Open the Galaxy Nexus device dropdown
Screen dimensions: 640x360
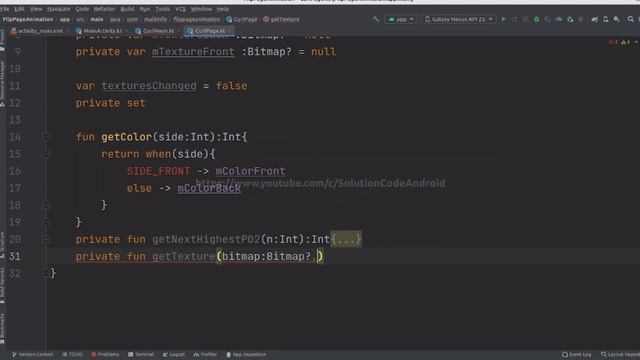[458, 19]
